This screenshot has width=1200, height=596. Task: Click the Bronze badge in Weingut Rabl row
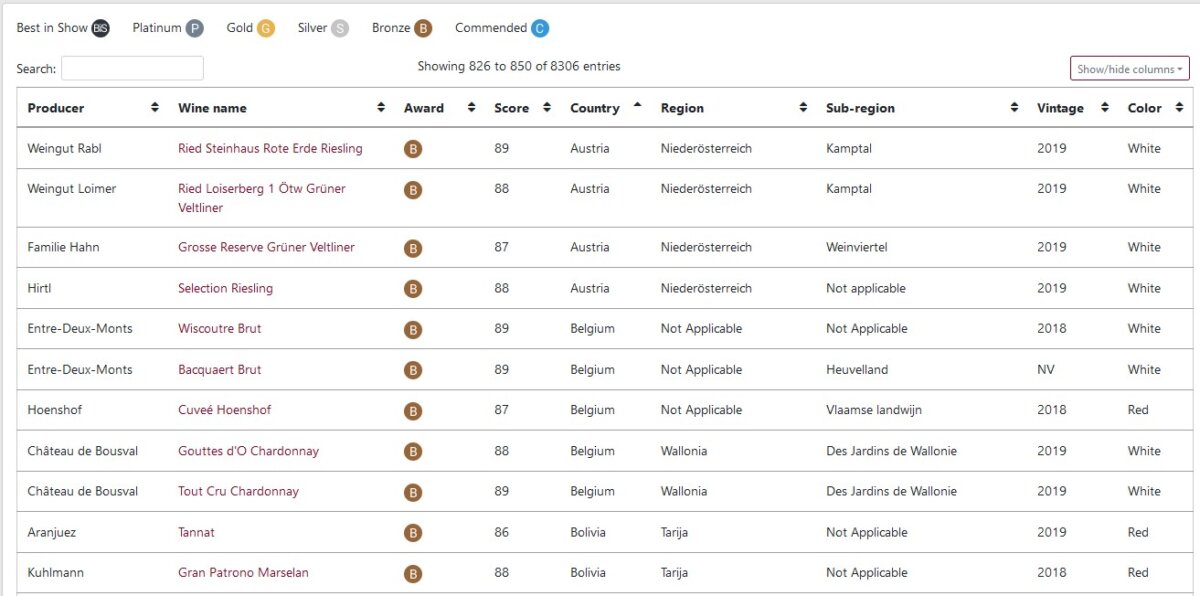(413, 149)
